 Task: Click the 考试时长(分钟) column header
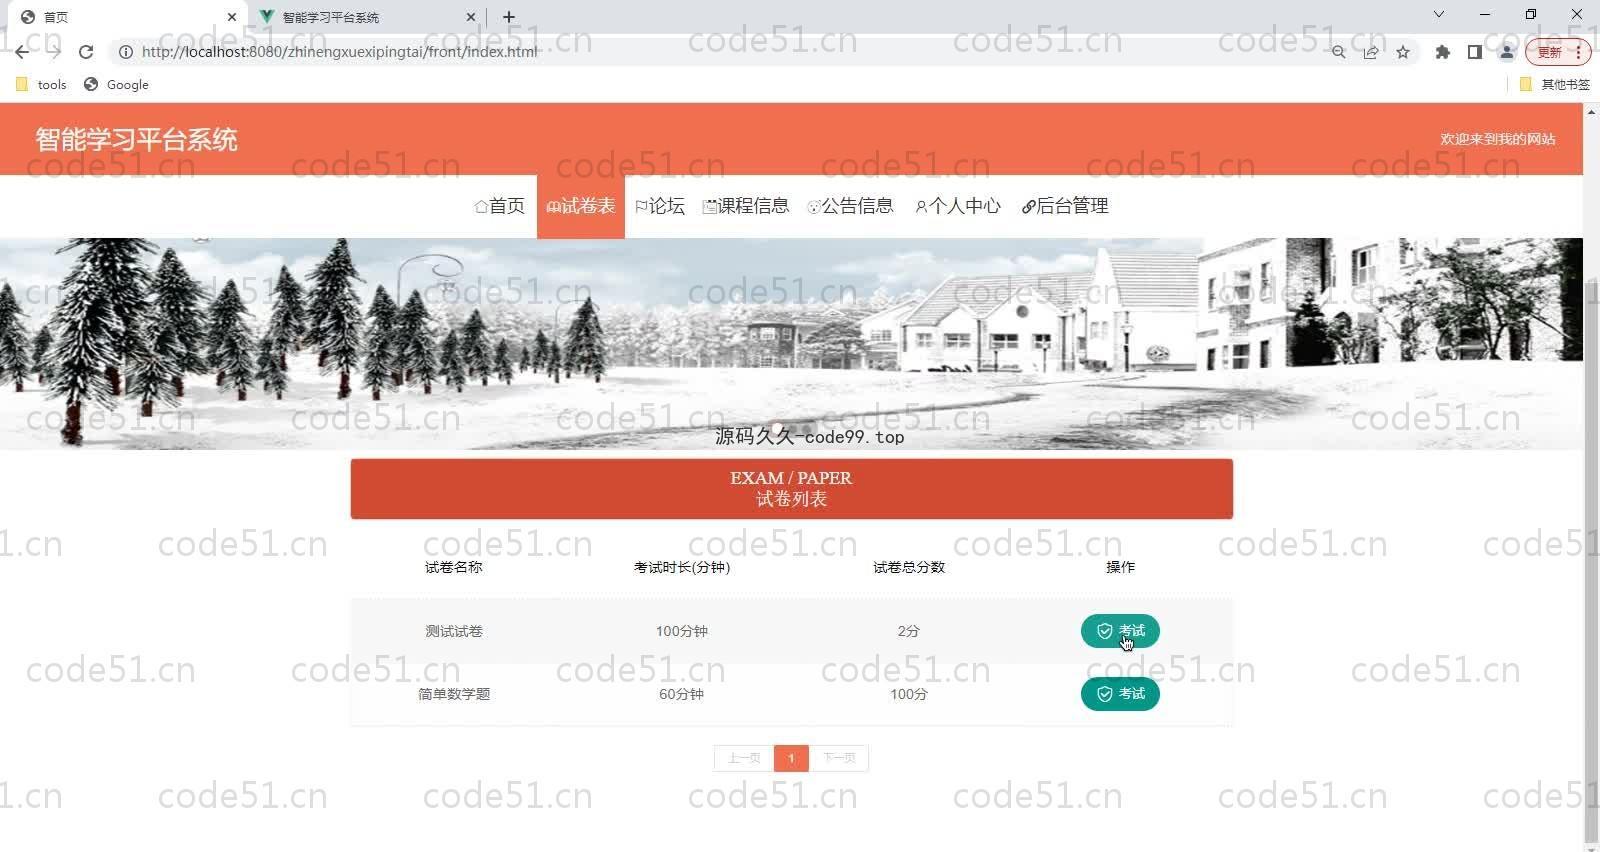click(x=682, y=567)
